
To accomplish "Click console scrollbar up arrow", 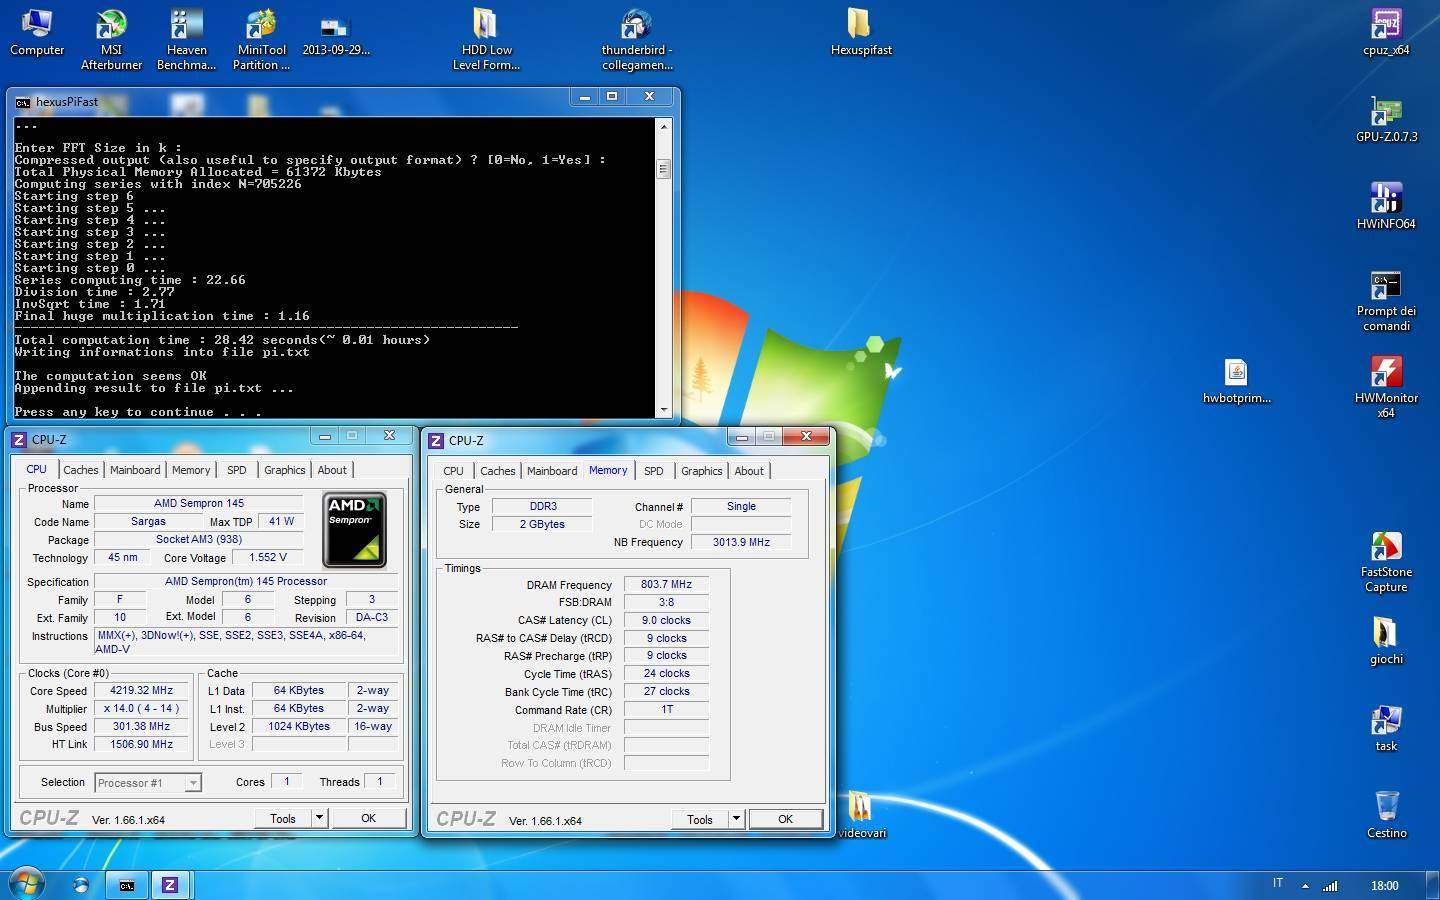I will click(x=663, y=126).
